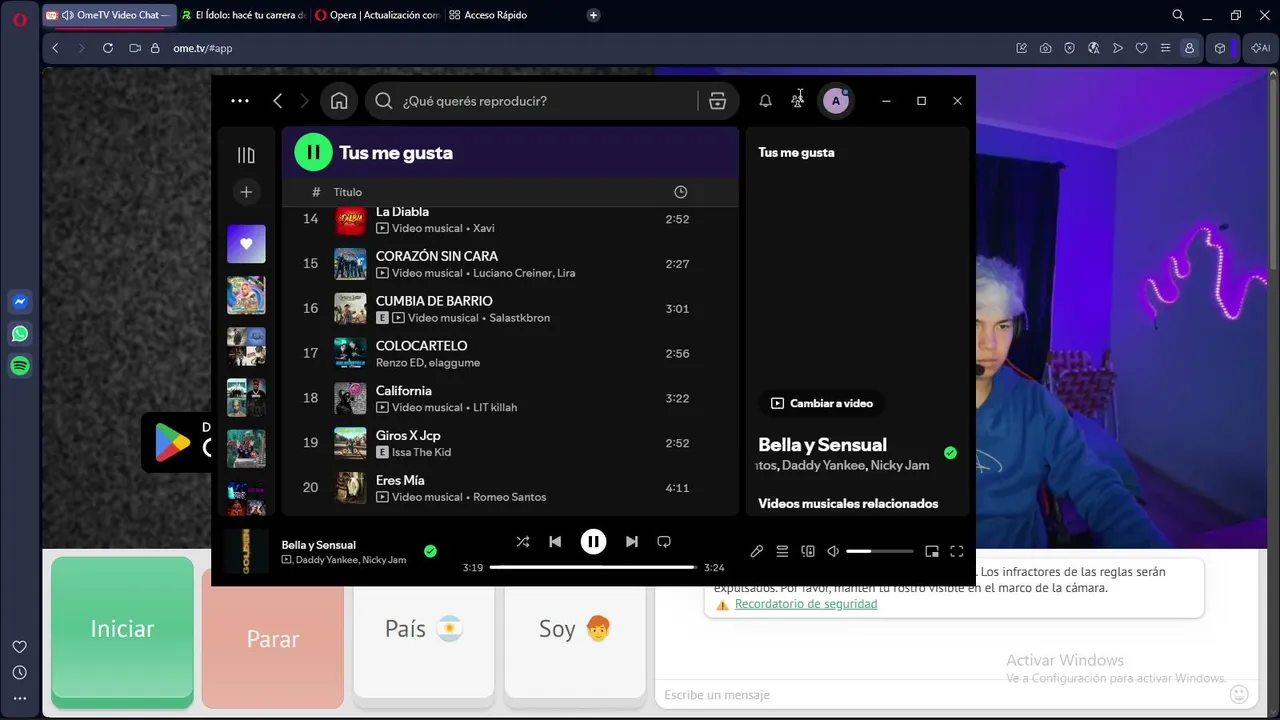Skip to next track
This screenshot has height=720, width=1280.
click(632, 542)
